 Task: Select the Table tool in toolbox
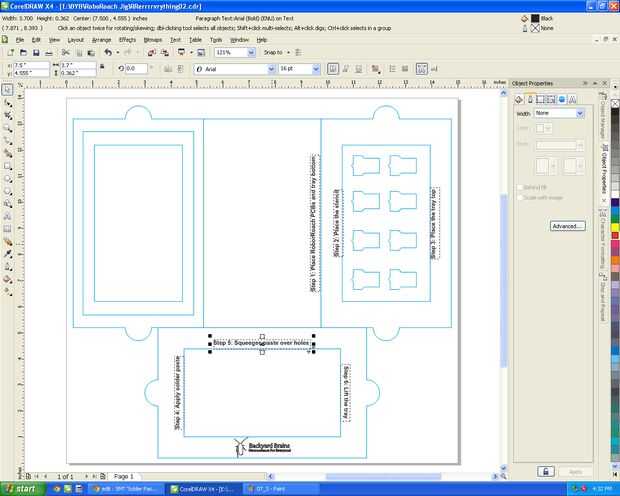tap(8, 229)
